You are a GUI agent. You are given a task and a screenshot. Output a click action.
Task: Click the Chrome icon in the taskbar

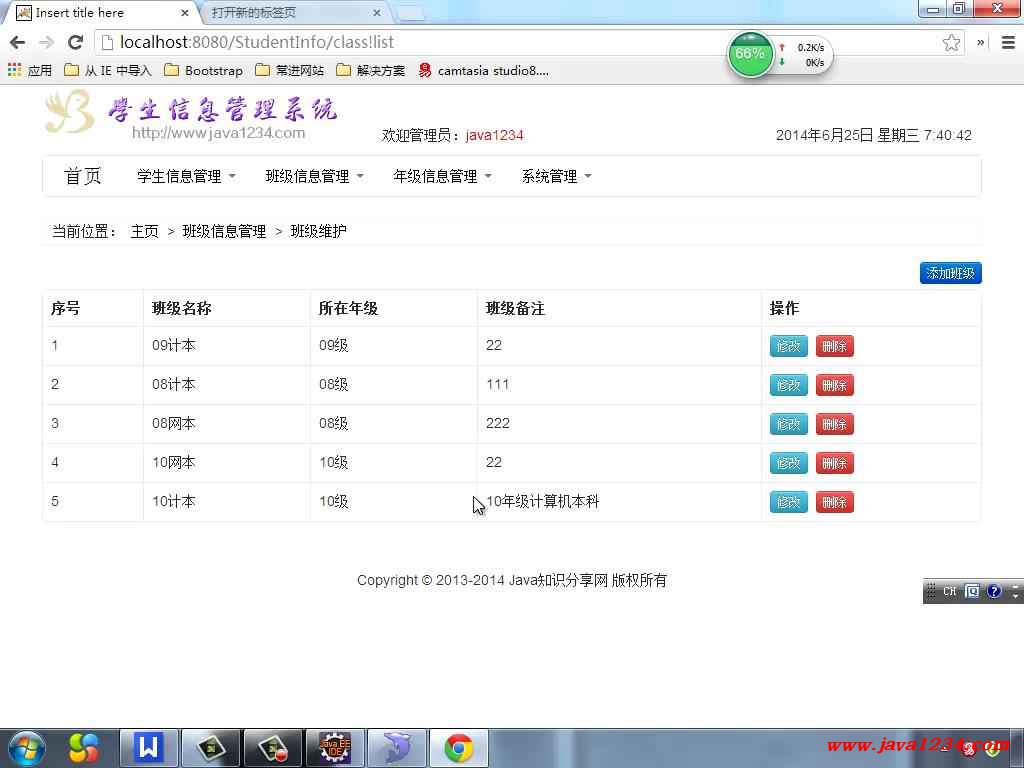tap(459, 748)
